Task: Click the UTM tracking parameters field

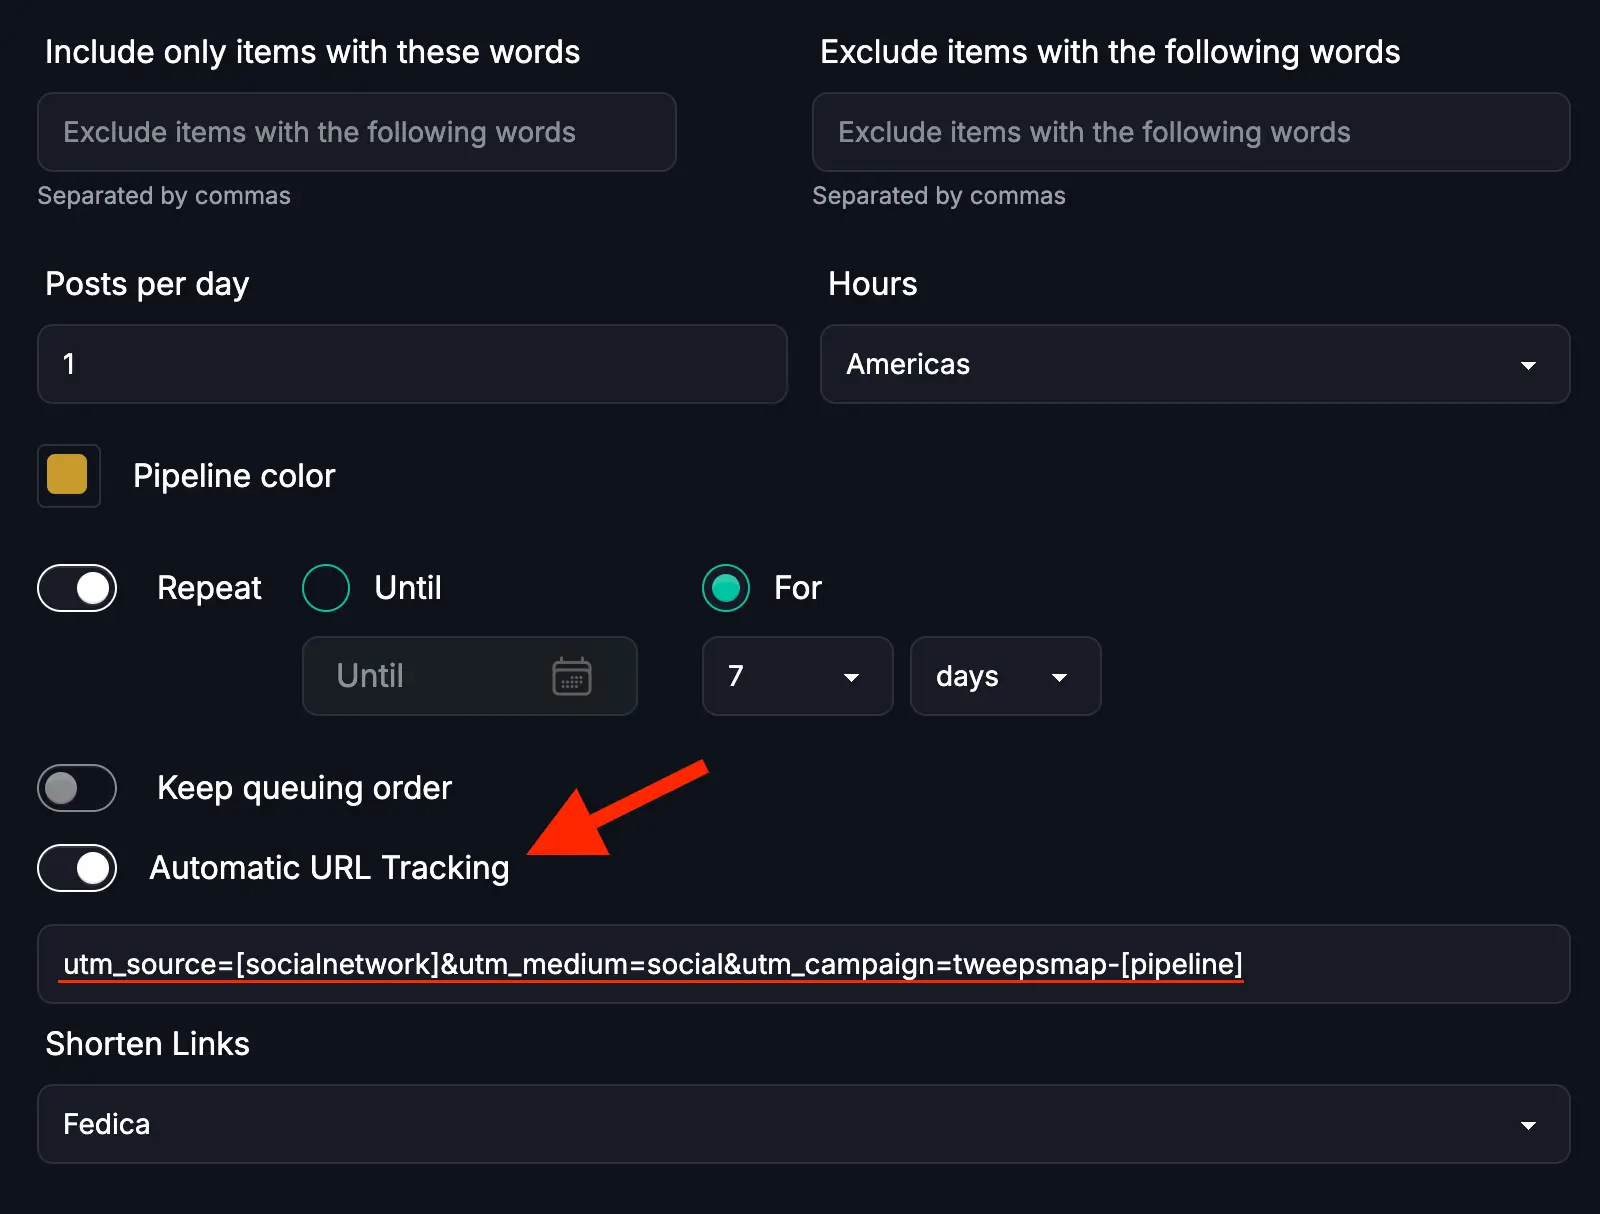Action: [802, 964]
